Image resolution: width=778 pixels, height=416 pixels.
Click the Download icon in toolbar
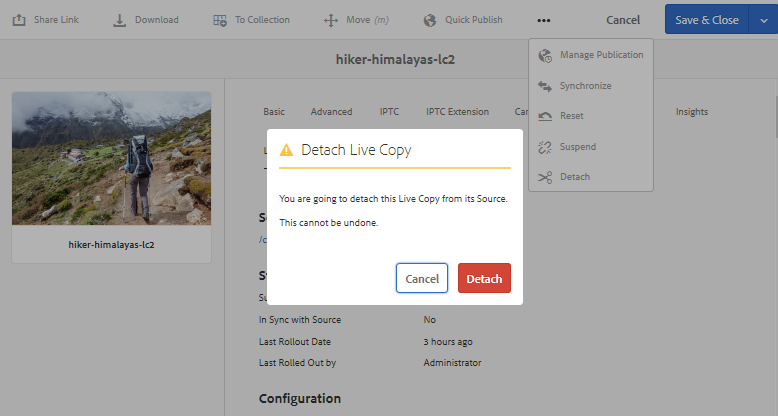[119, 20]
